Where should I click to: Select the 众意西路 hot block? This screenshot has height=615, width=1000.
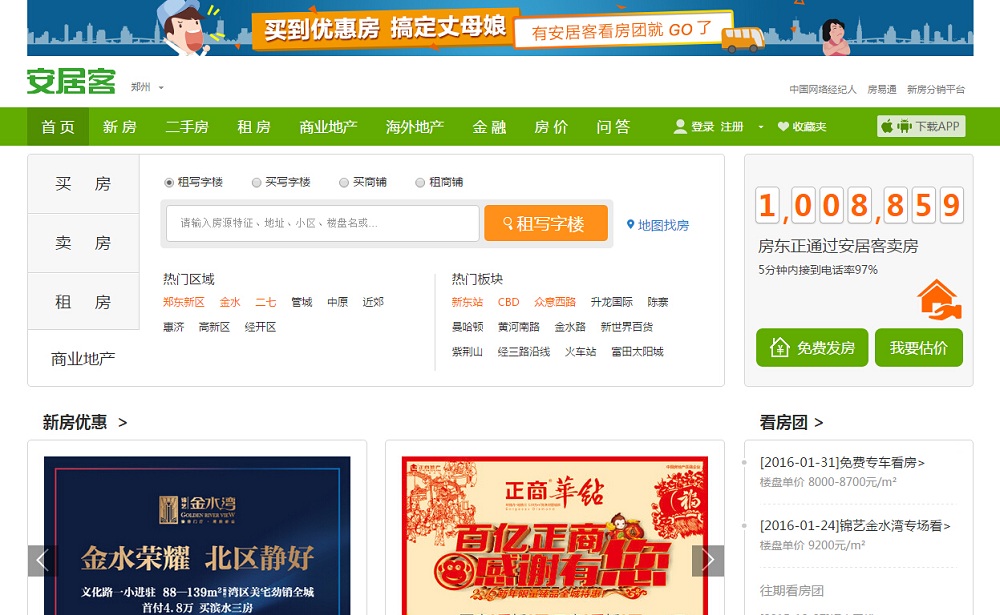coord(555,302)
